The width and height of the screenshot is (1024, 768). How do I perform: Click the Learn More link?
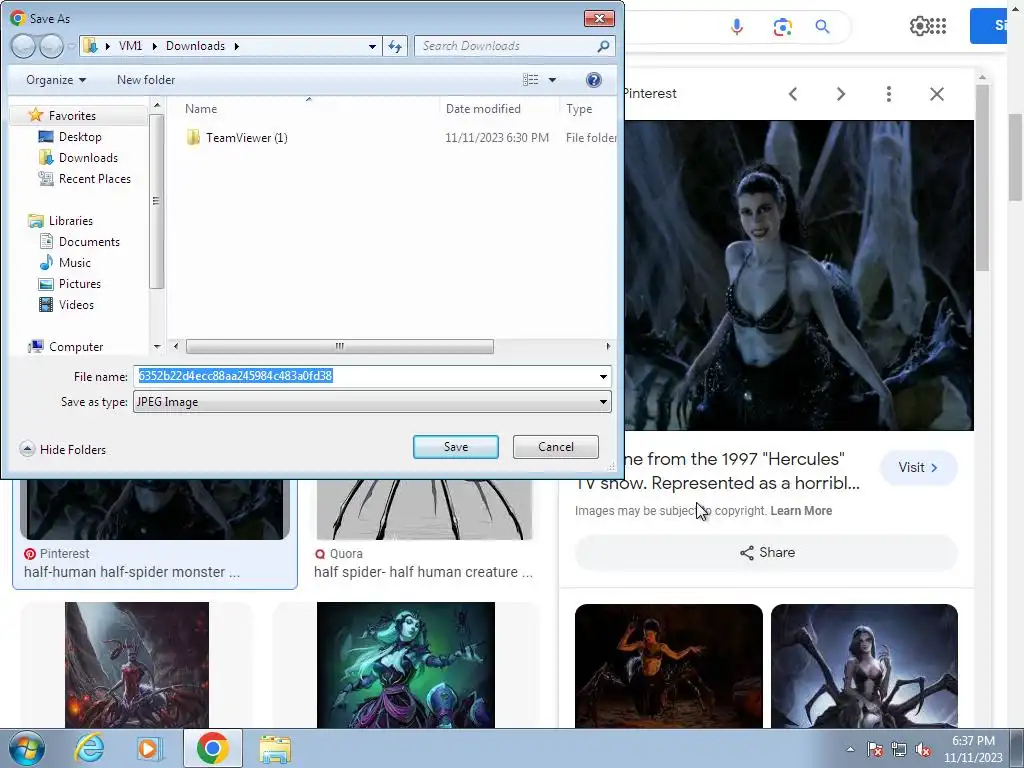pyautogui.click(x=801, y=511)
